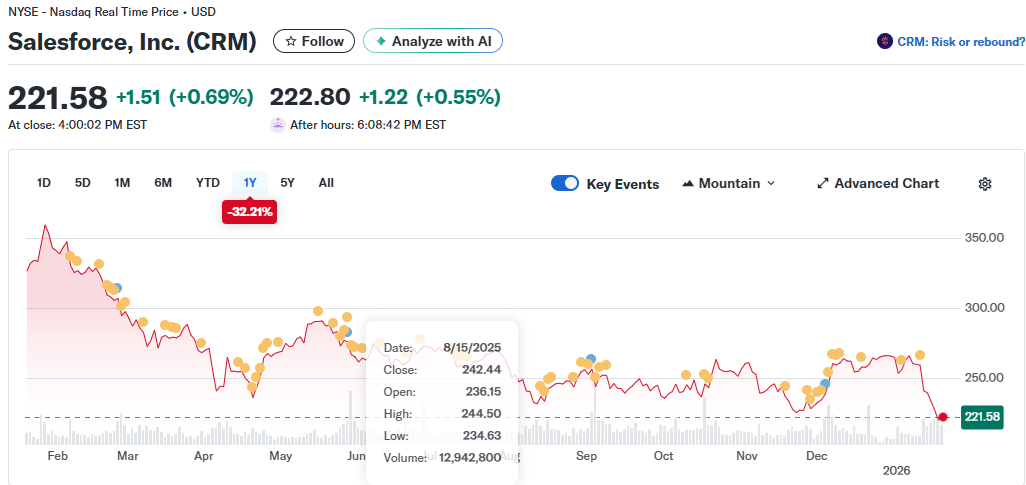The height and width of the screenshot is (485, 1026).
Task: Click the tooltip Open value 236.15
Action: point(483,392)
